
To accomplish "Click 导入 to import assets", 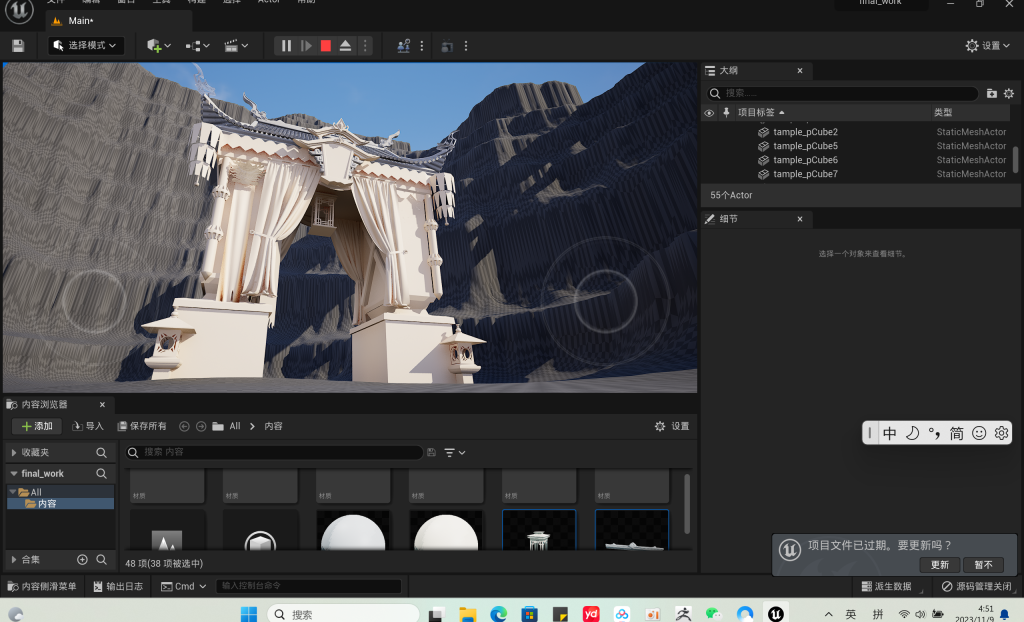I will (x=88, y=426).
